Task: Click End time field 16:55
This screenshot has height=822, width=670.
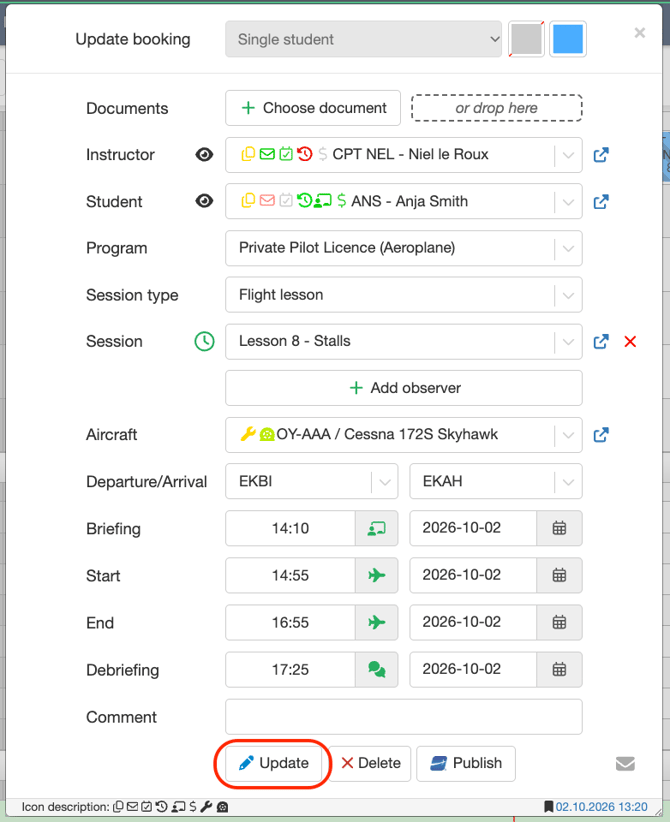Action: click(290, 623)
